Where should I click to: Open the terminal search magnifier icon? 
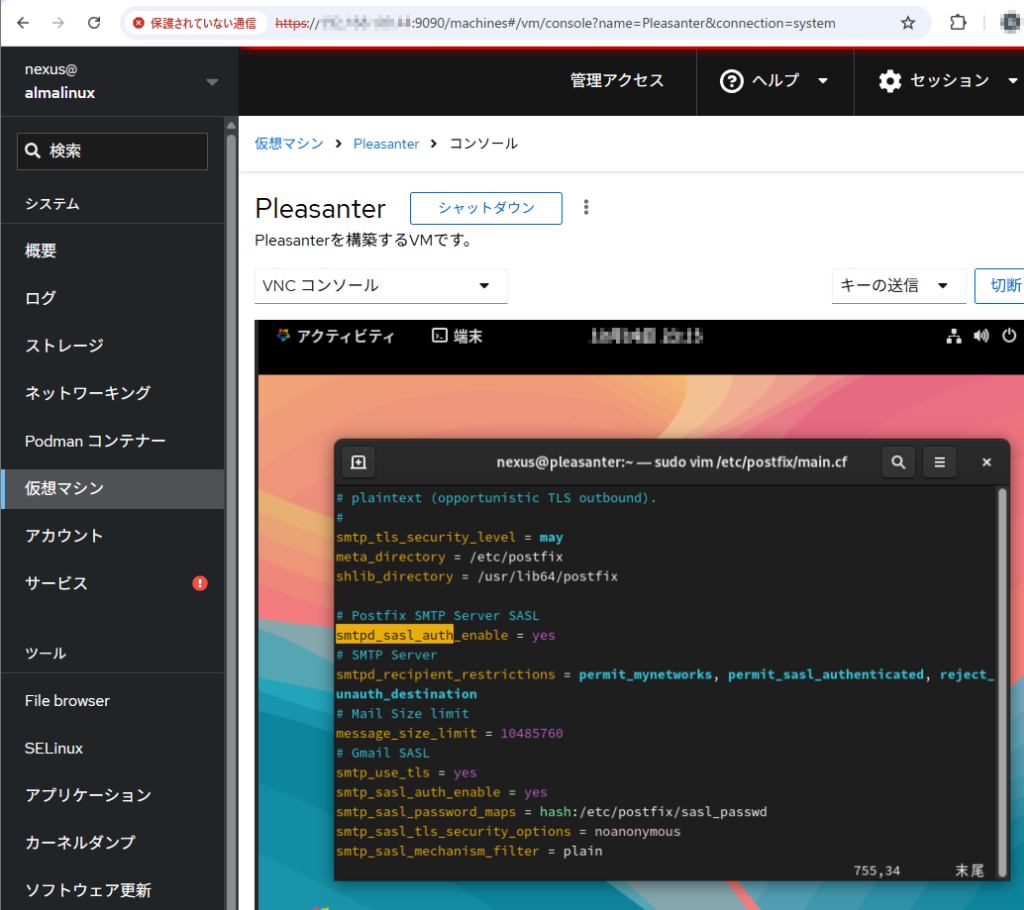point(898,462)
